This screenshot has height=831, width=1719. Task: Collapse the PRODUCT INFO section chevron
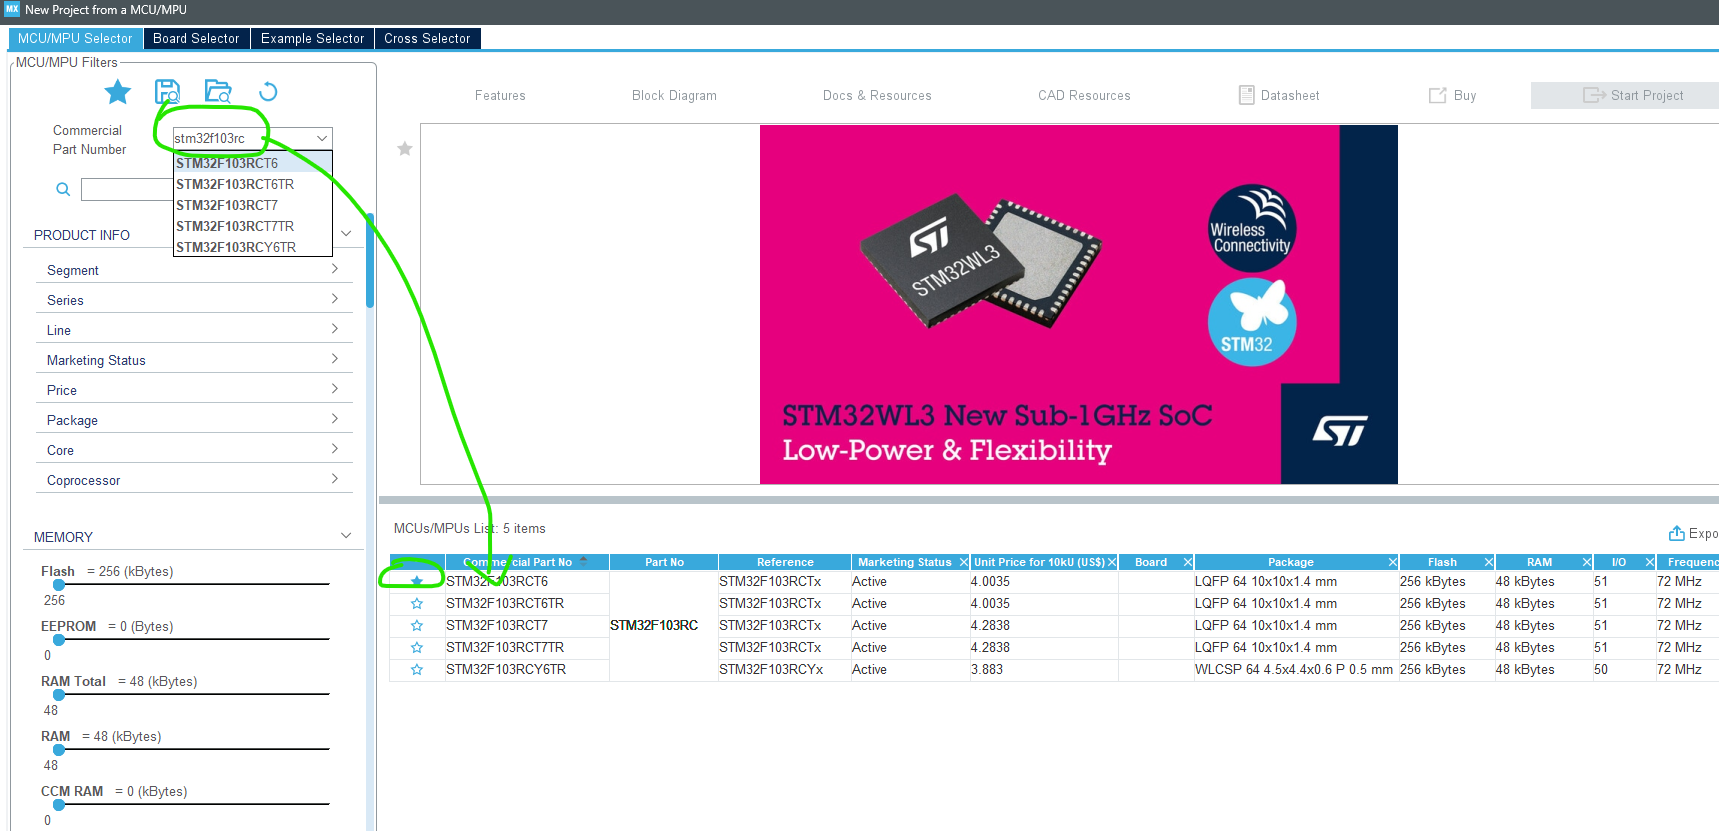tap(346, 234)
